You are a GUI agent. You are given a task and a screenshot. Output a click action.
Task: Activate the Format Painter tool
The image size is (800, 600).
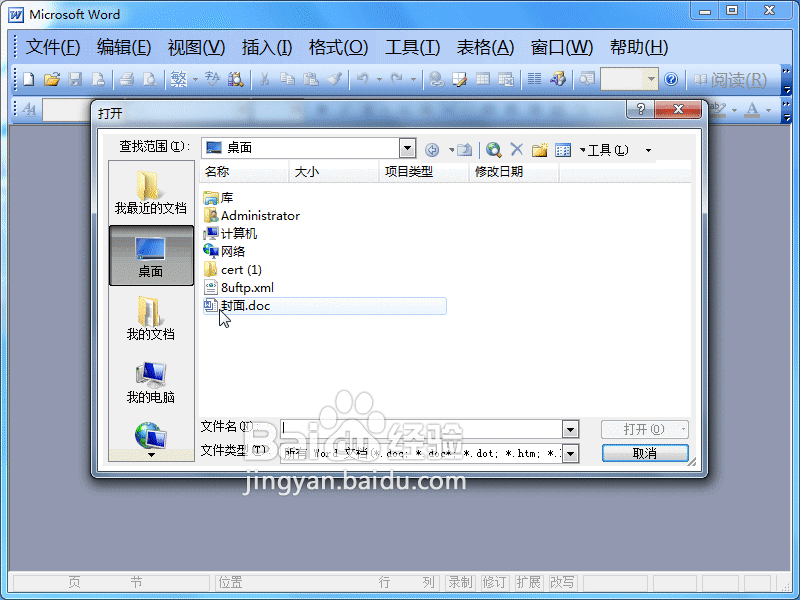coord(332,79)
